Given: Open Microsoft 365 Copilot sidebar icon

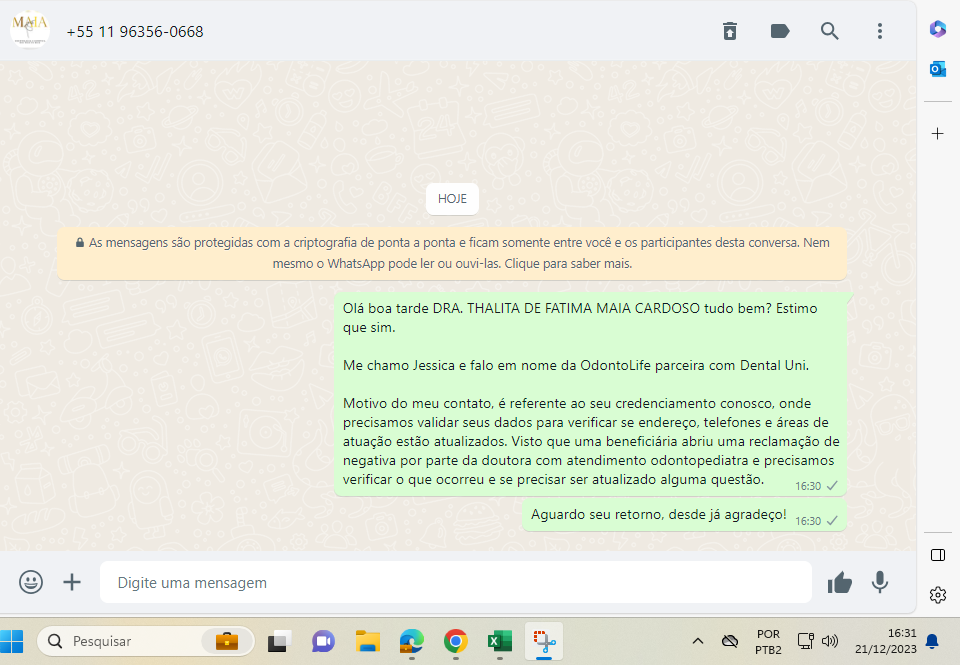Looking at the screenshot, I should coord(937,29).
